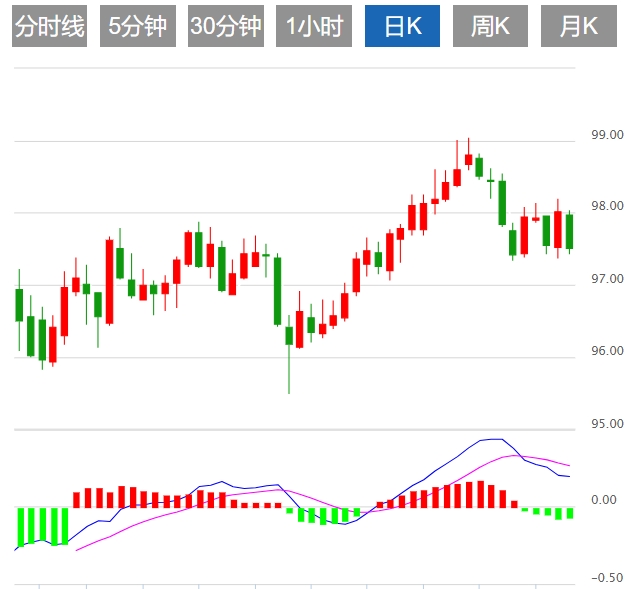Screen dimensions: 637x589
Task: Open the 月K monthly chart
Action: pyautogui.click(x=578, y=27)
